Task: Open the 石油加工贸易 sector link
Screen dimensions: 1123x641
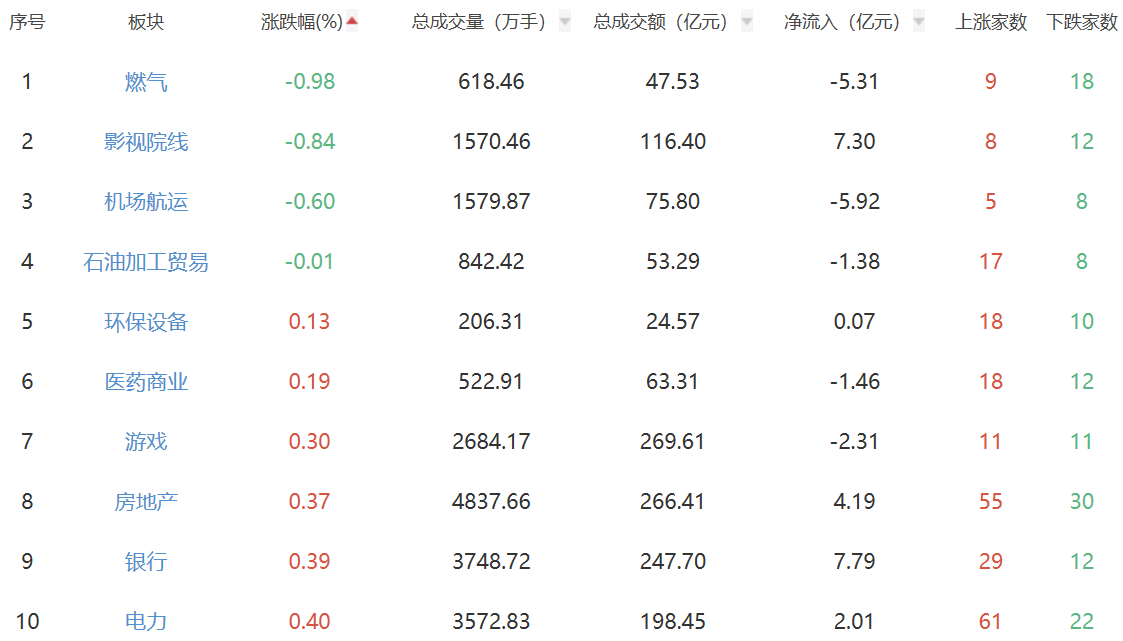Action: 146,262
